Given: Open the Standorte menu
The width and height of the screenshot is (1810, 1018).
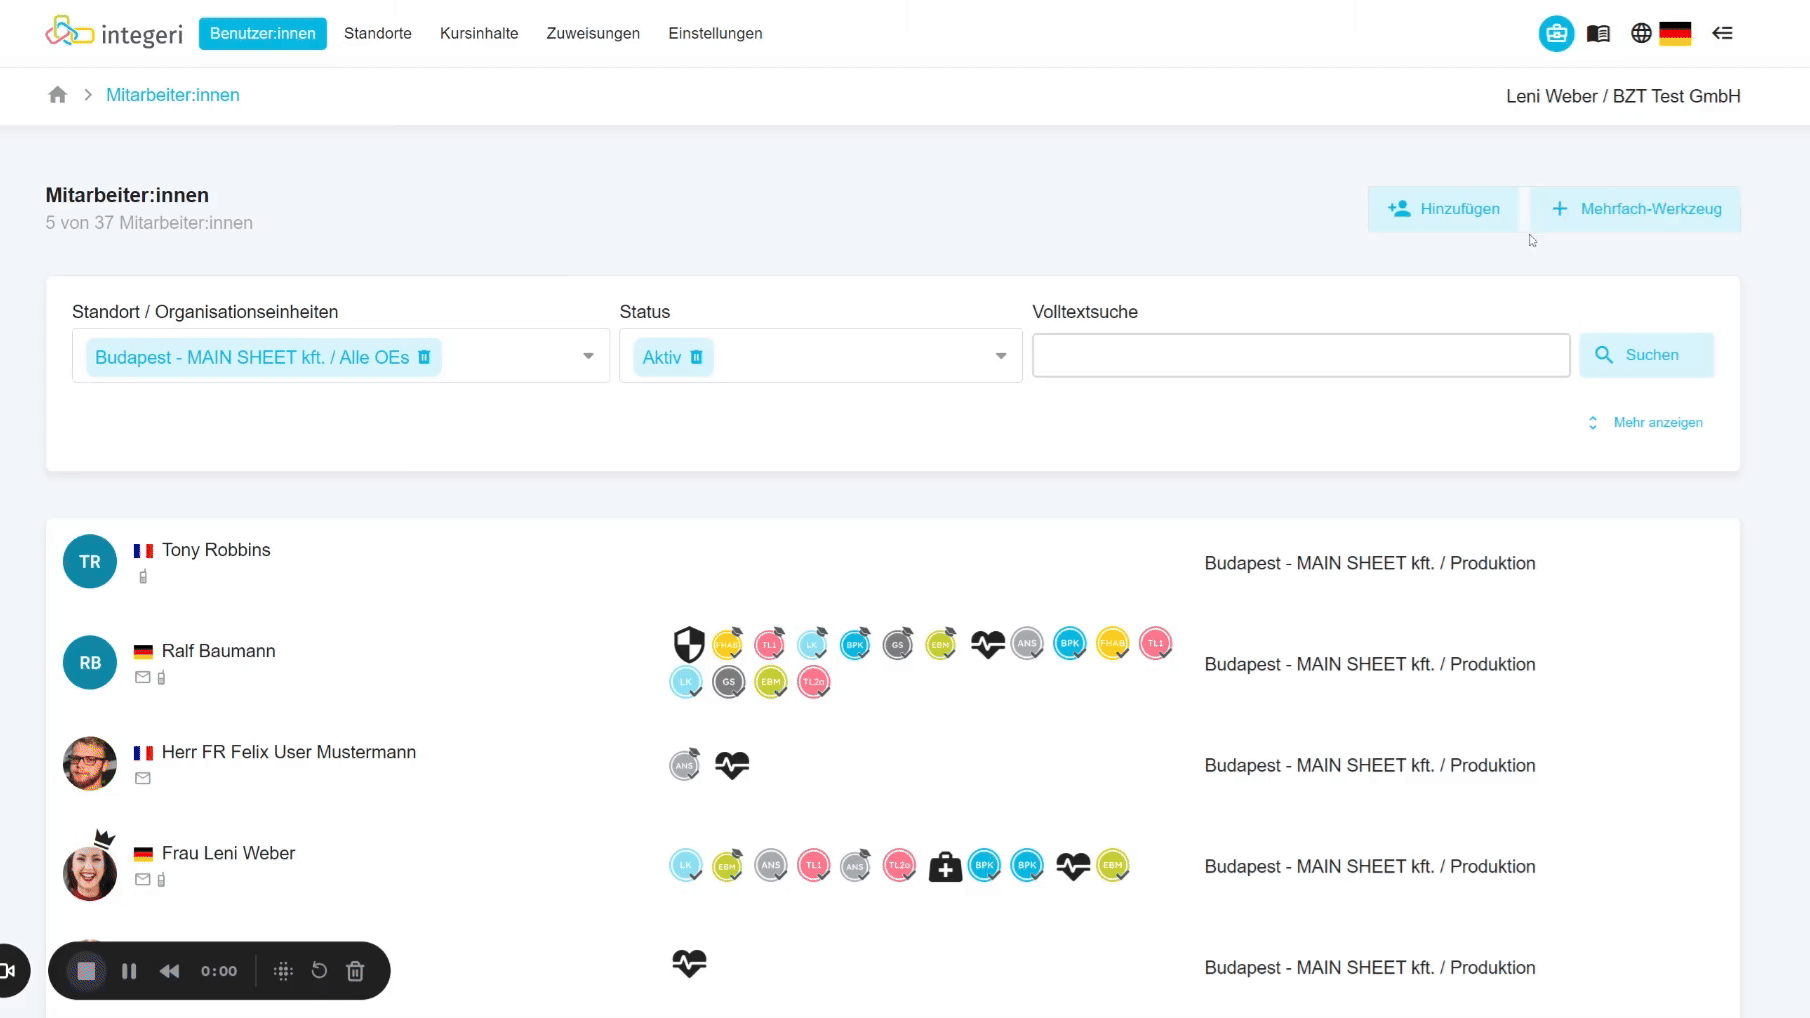Looking at the screenshot, I should pos(378,33).
